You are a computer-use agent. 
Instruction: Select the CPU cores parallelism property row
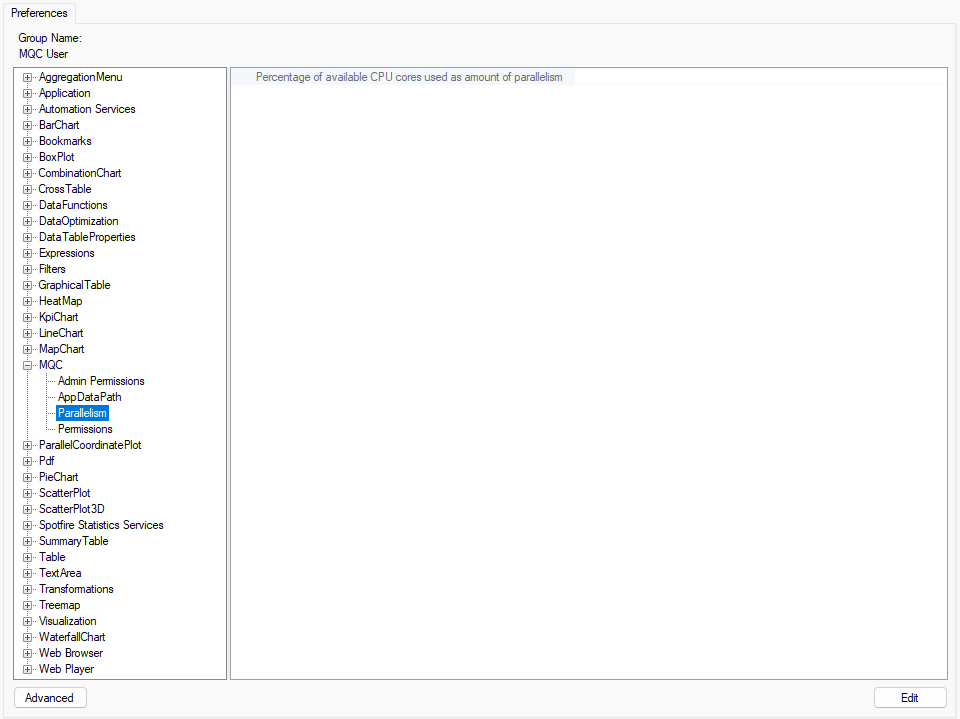click(x=410, y=77)
